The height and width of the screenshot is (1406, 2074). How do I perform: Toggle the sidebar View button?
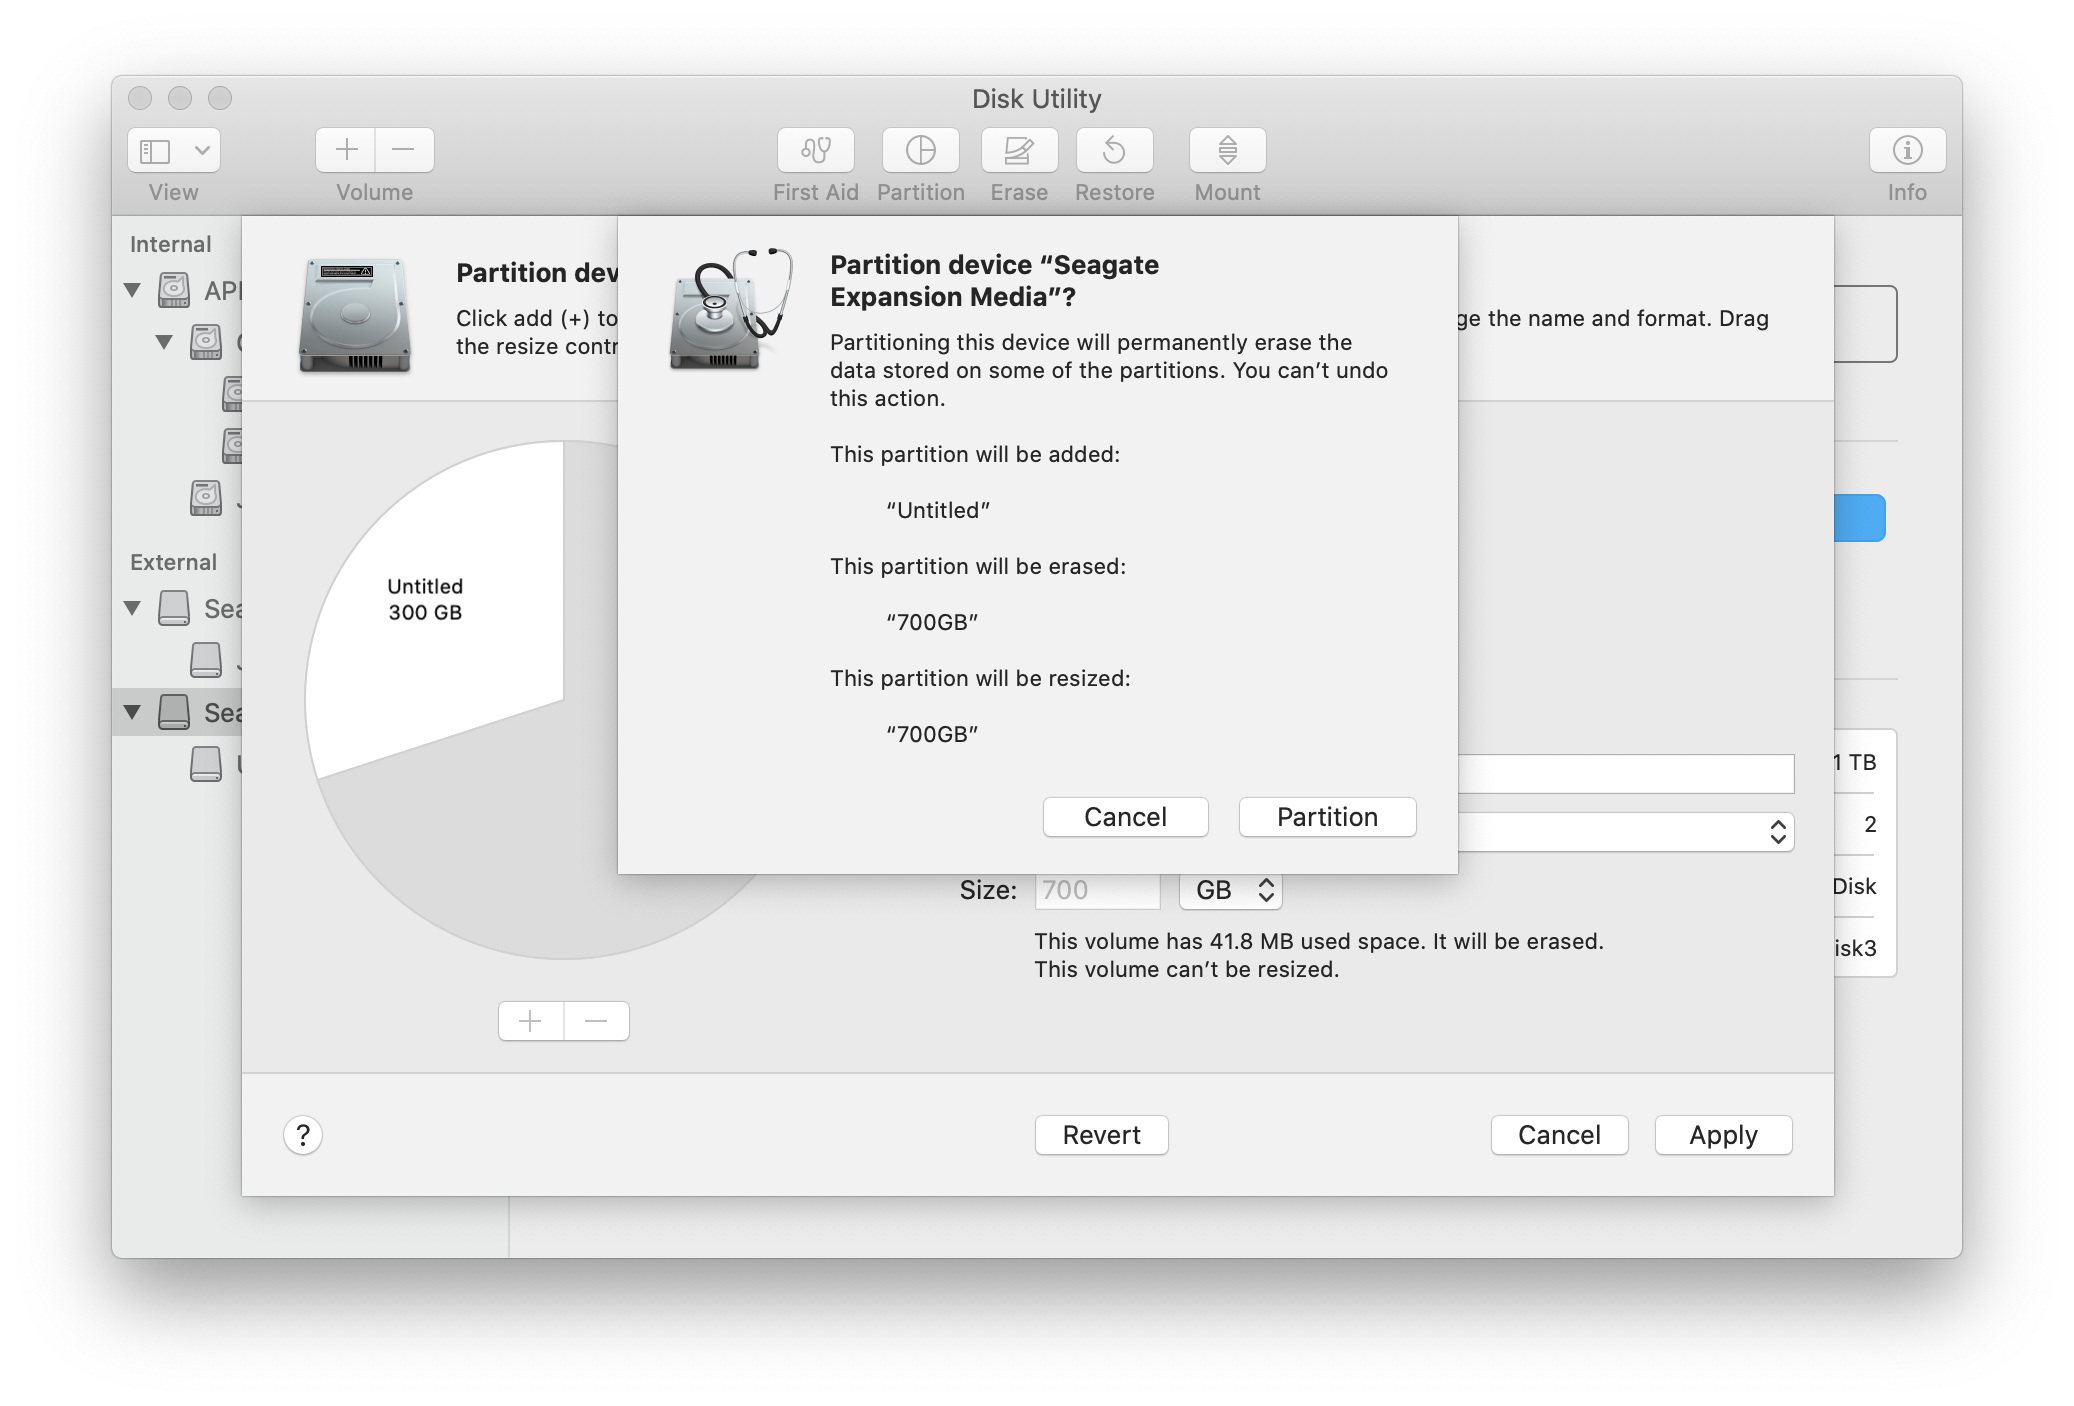(156, 150)
